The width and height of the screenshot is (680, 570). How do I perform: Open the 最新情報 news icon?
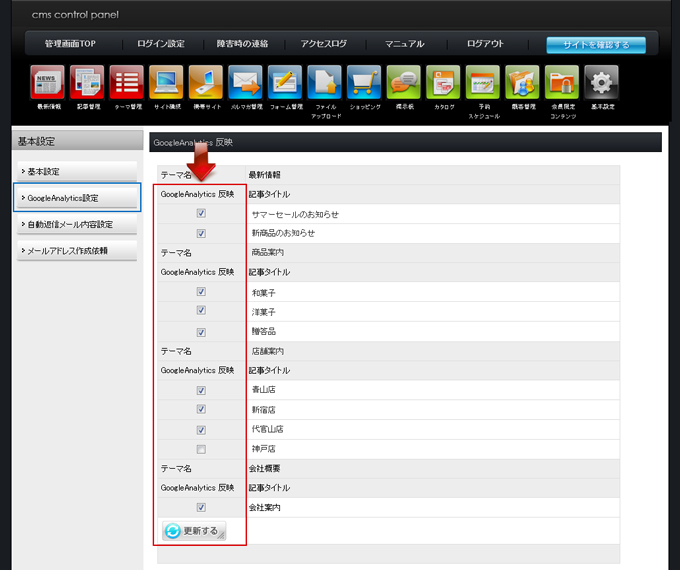tap(47, 82)
